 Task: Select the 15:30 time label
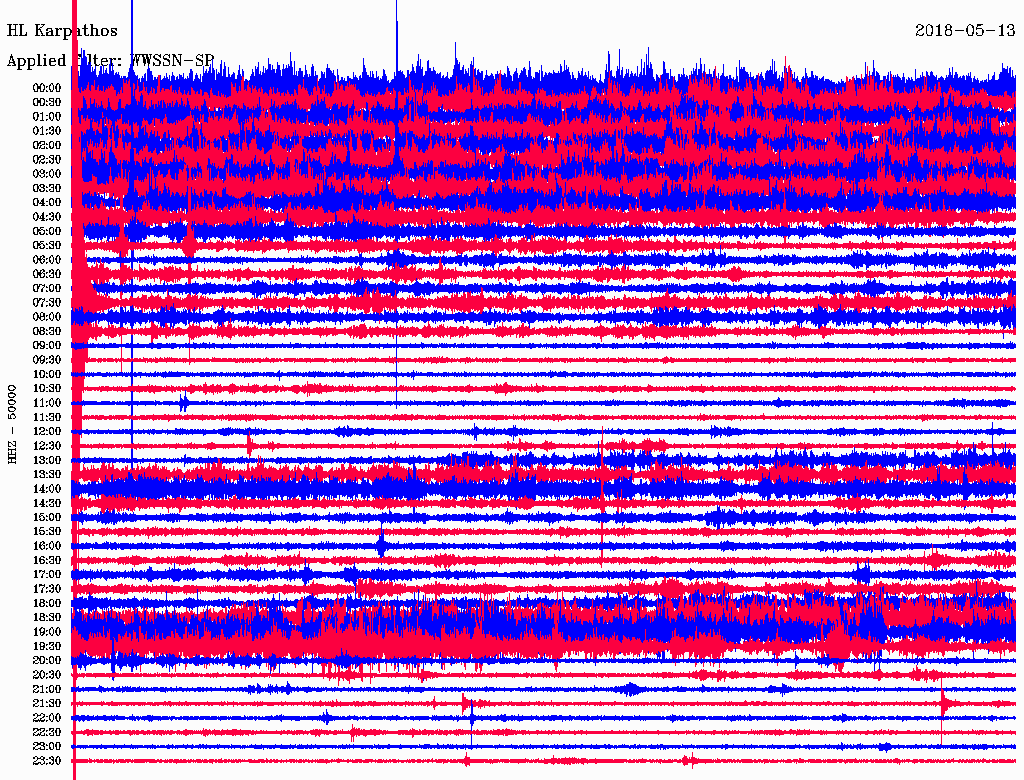[x=46, y=532]
